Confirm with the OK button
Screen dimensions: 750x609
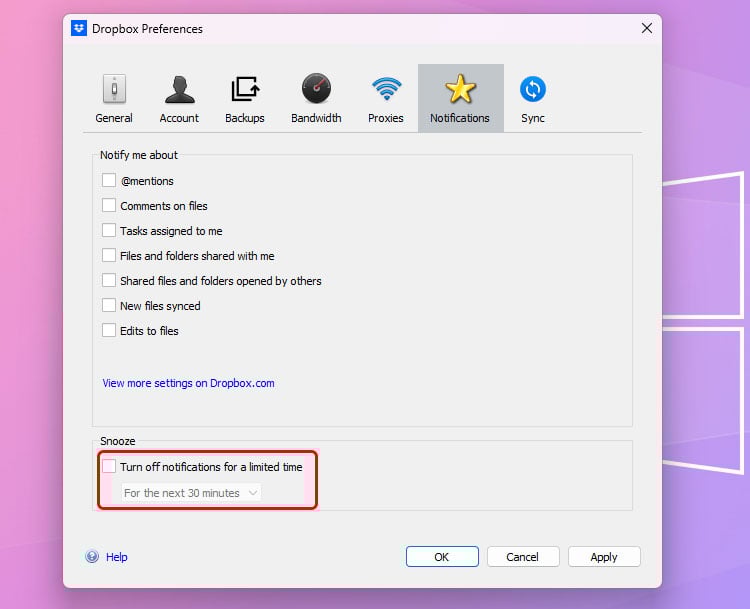click(442, 556)
